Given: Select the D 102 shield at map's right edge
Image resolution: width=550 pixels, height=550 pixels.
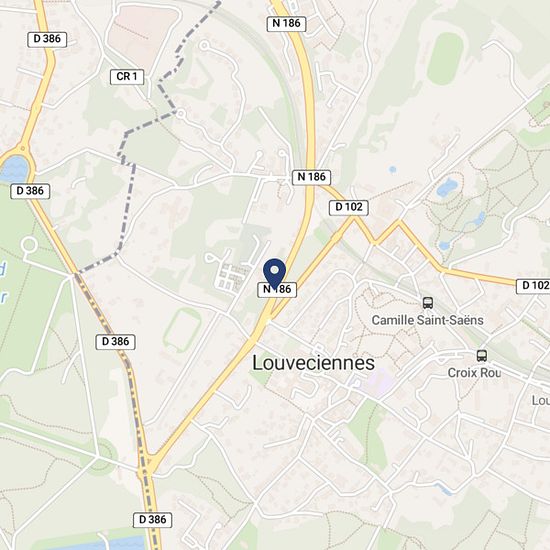Looking at the screenshot, I should coord(533,286).
